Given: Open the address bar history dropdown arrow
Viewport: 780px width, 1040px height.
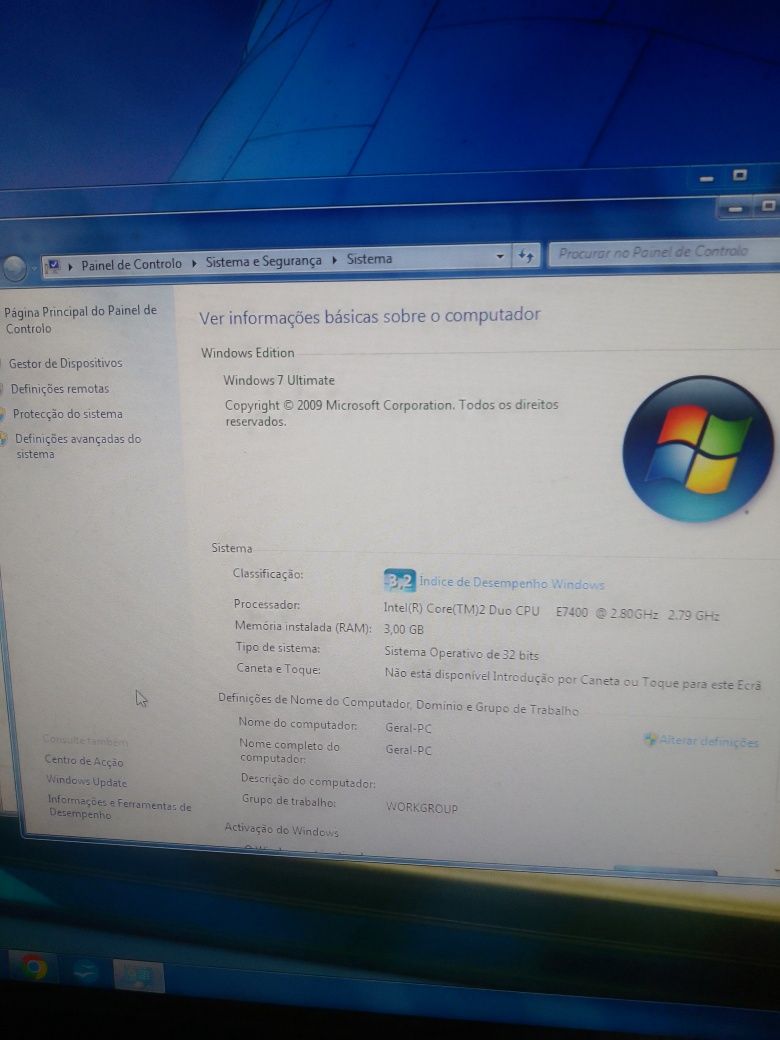Looking at the screenshot, I should tap(500, 256).
